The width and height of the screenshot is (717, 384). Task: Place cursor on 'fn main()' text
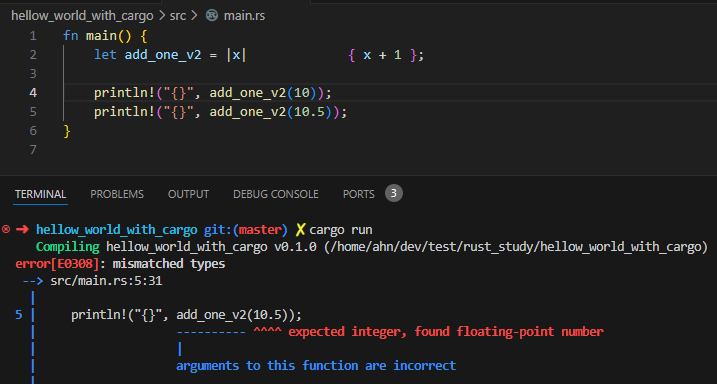(x=97, y=36)
